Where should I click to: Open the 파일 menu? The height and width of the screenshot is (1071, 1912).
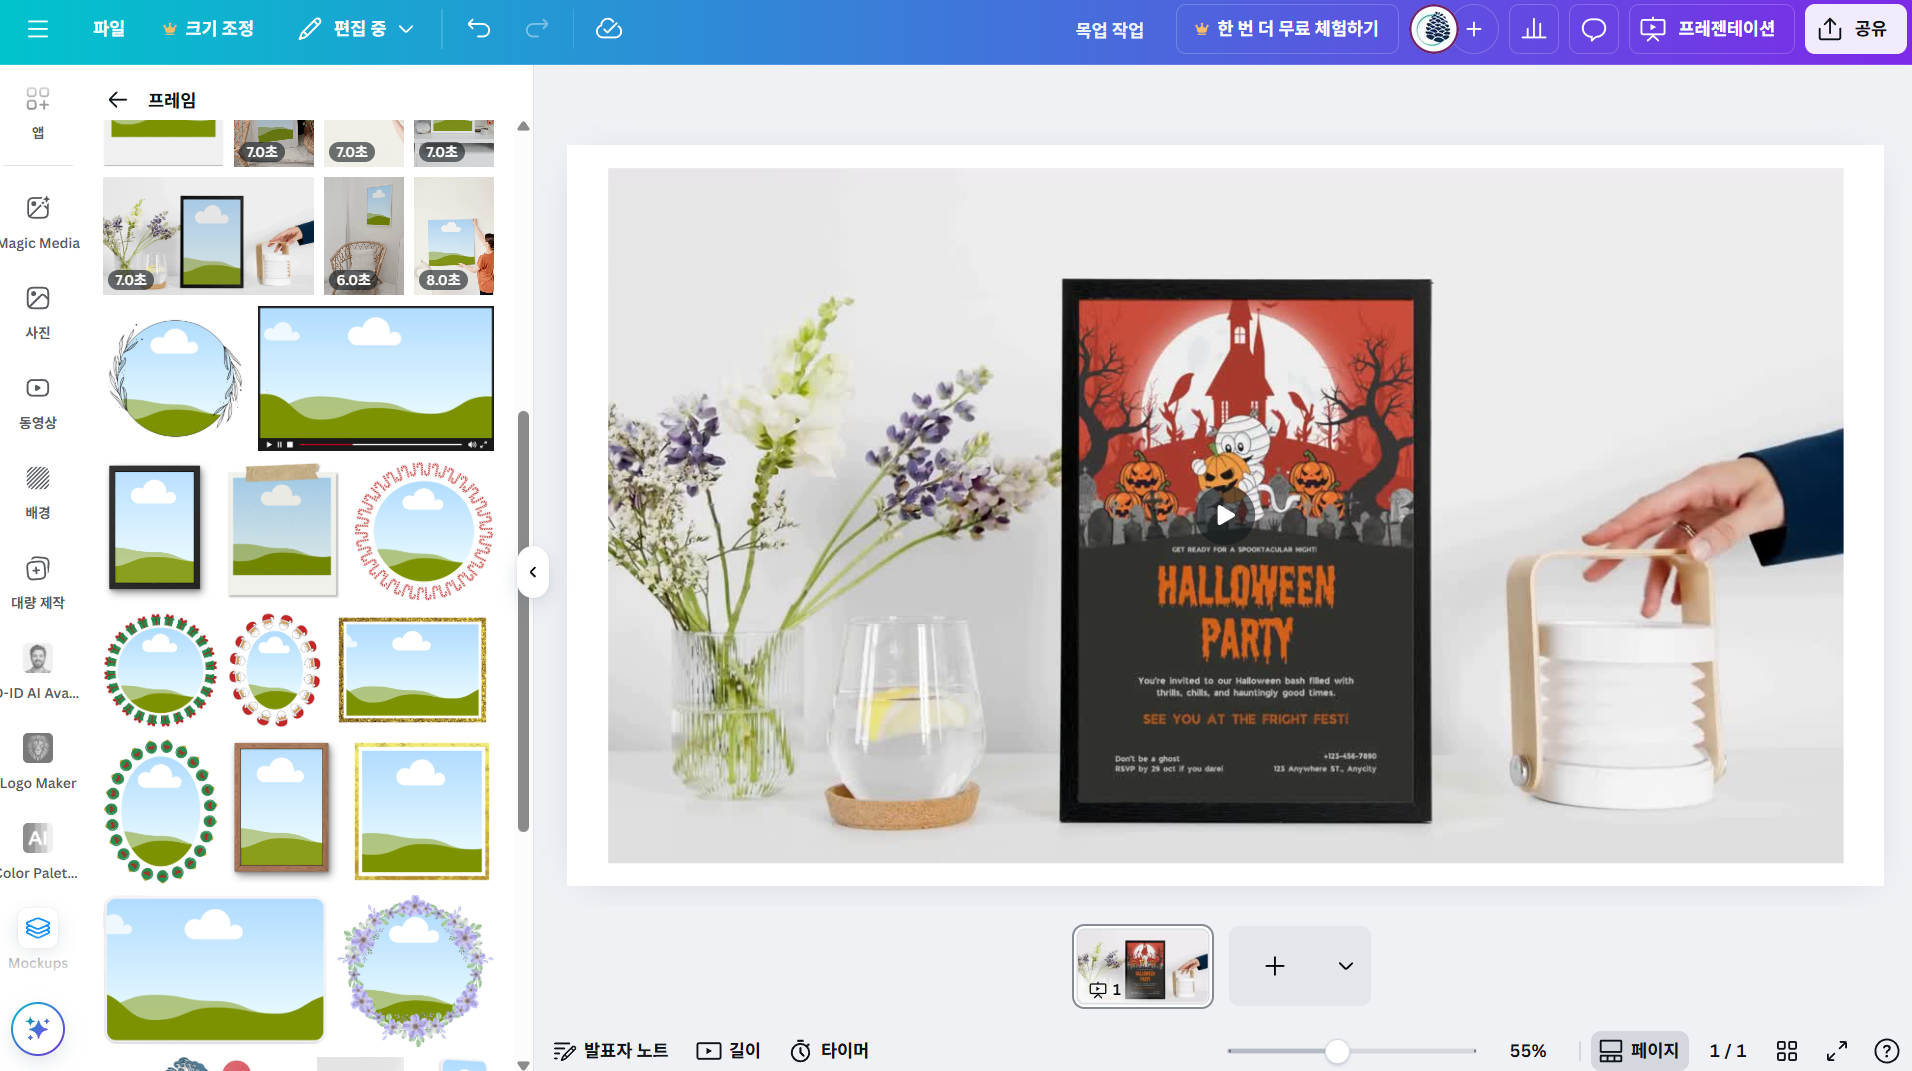109,29
